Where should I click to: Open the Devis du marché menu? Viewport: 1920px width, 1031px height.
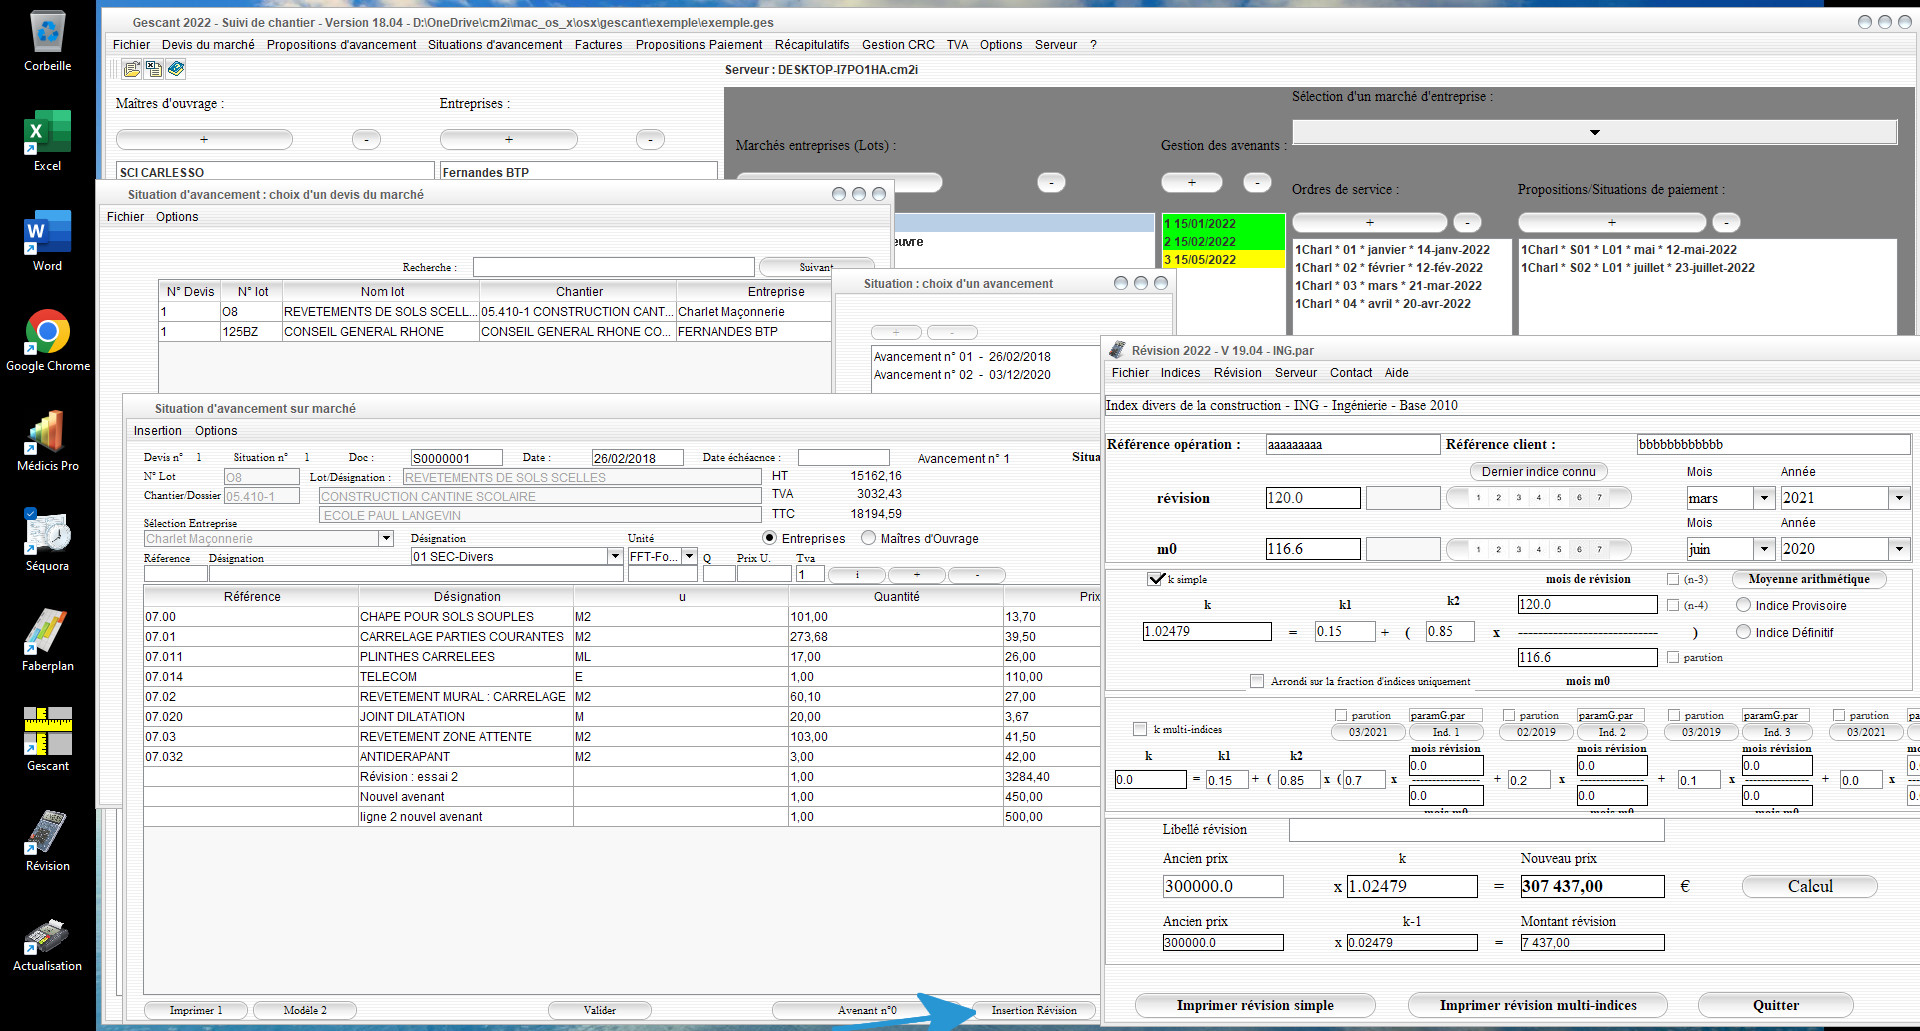tap(208, 45)
